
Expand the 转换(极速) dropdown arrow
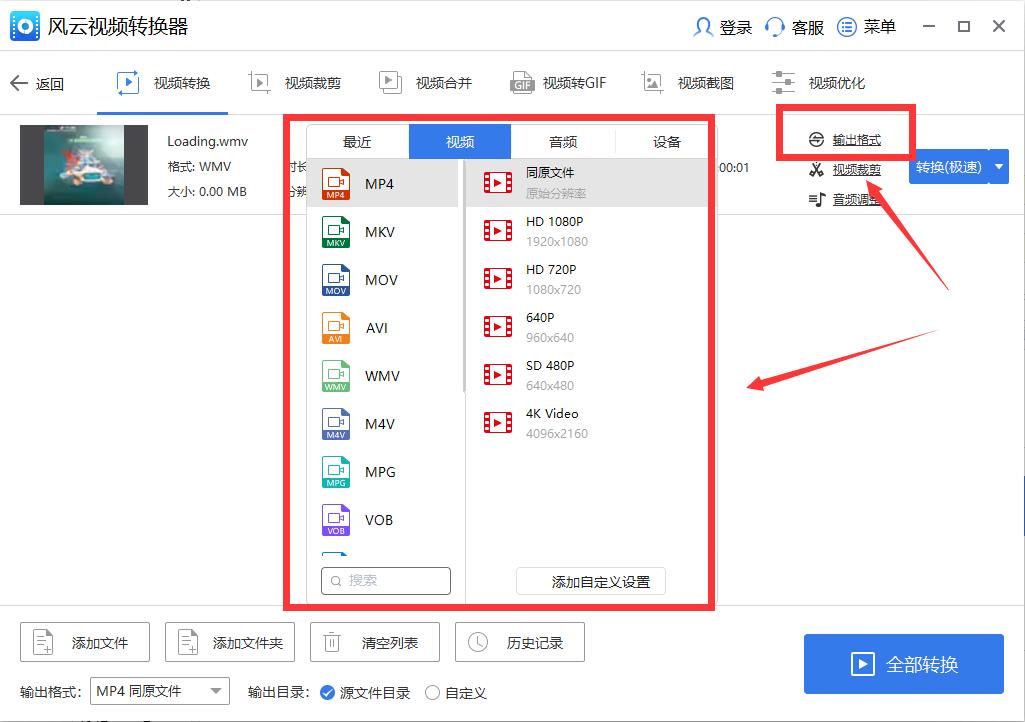(x=999, y=167)
